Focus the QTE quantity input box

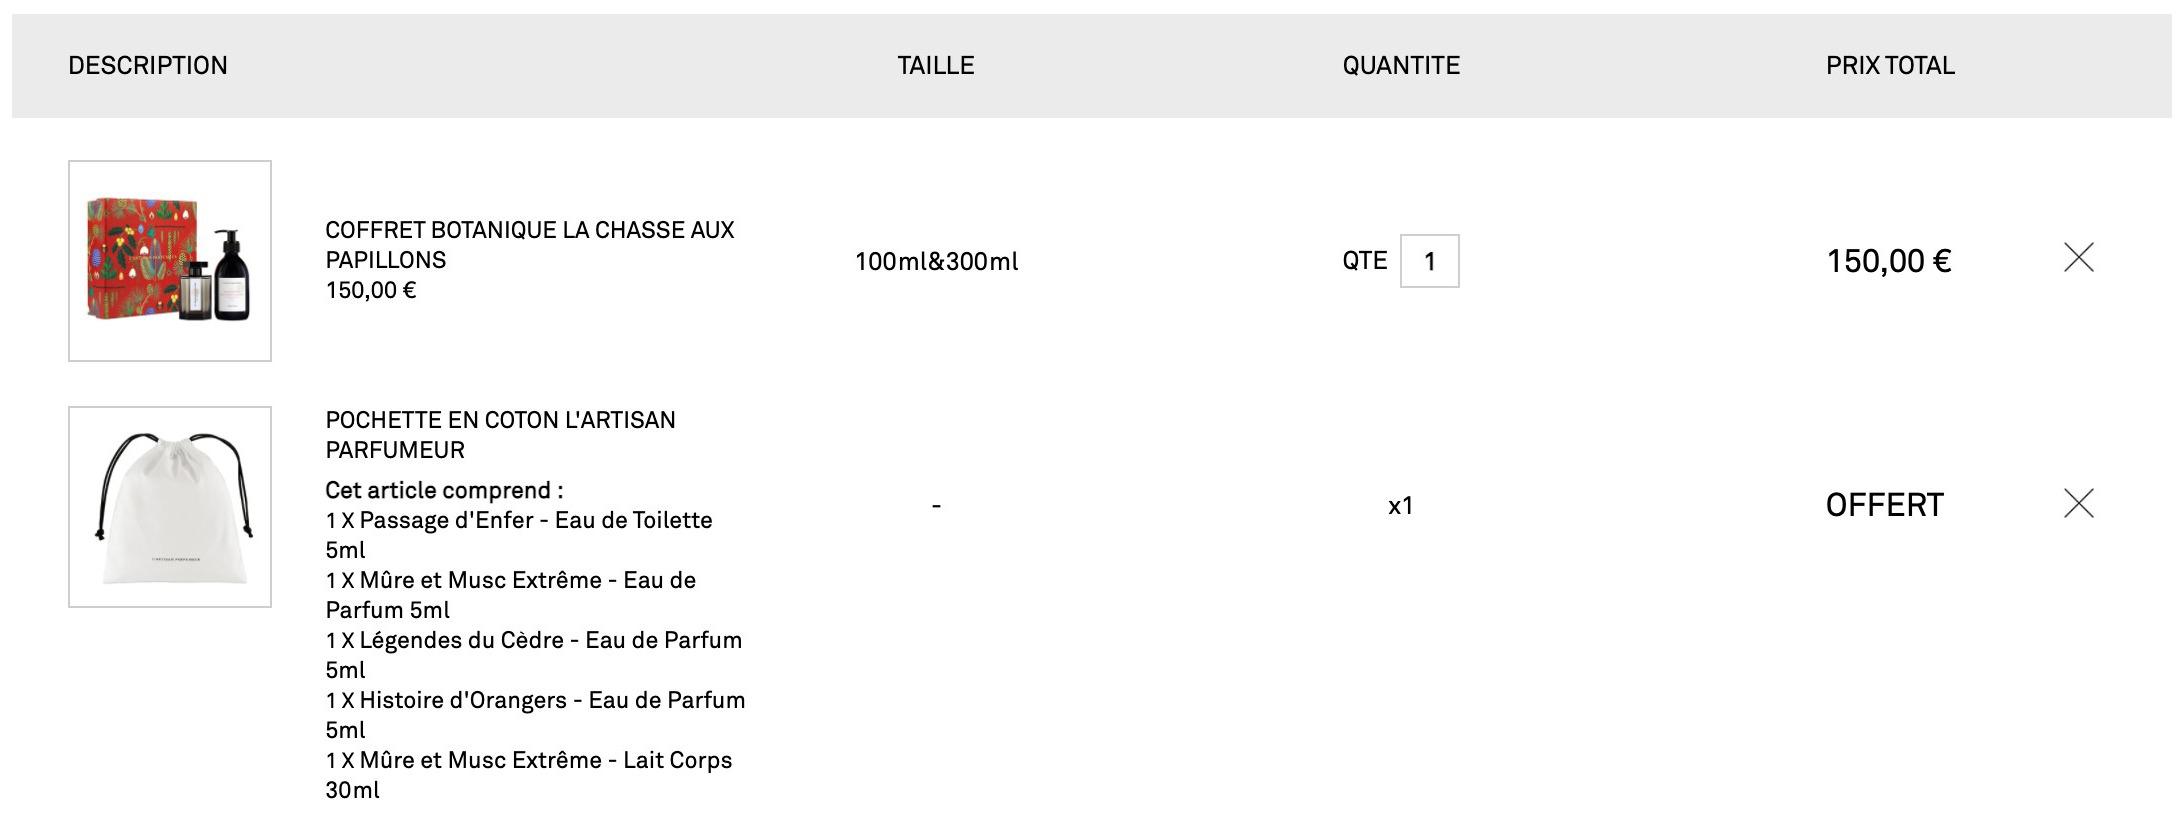pyautogui.click(x=1429, y=261)
